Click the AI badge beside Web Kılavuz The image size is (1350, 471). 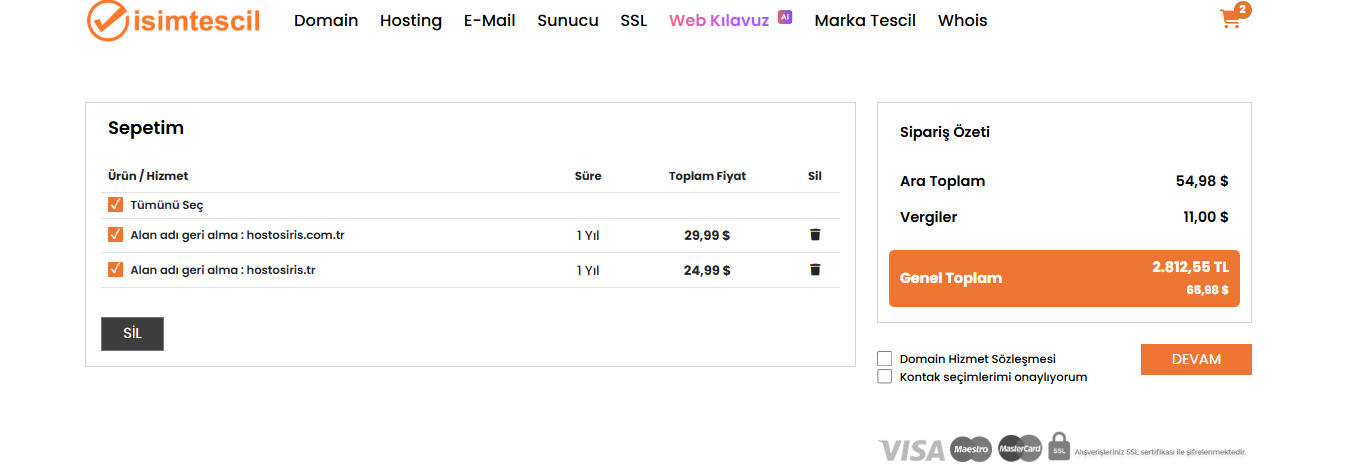coord(785,17)
